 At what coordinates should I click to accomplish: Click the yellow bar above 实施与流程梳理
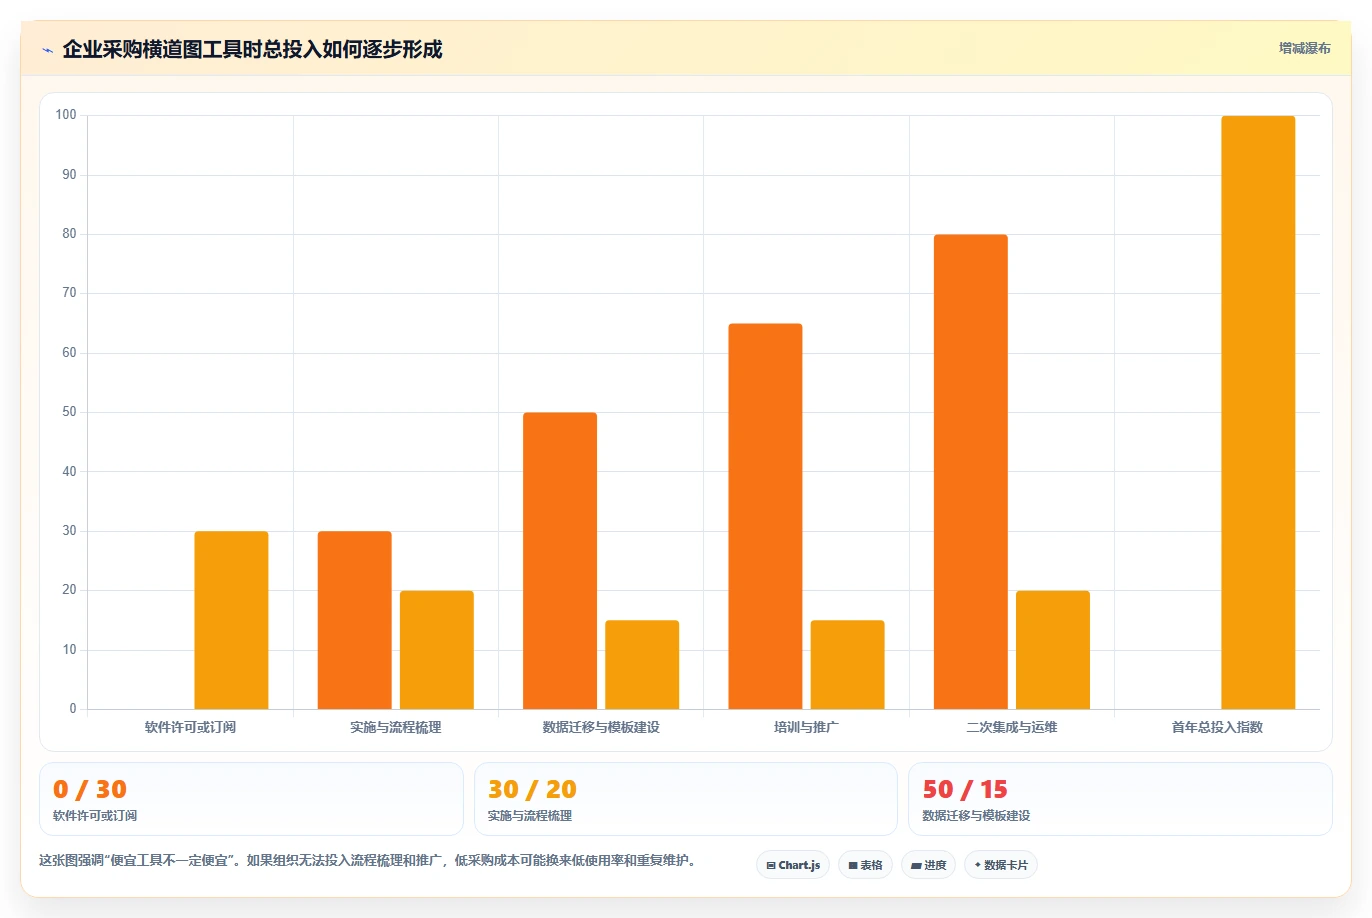[x=437, y=650]
